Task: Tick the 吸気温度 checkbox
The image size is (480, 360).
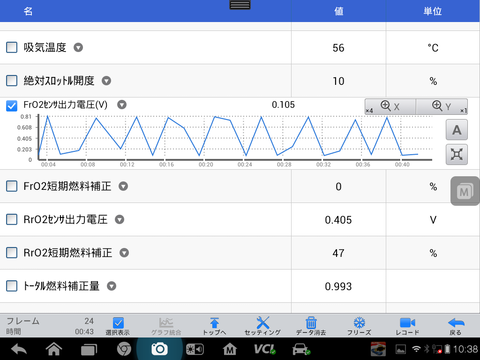Action: tap(12, 48)
